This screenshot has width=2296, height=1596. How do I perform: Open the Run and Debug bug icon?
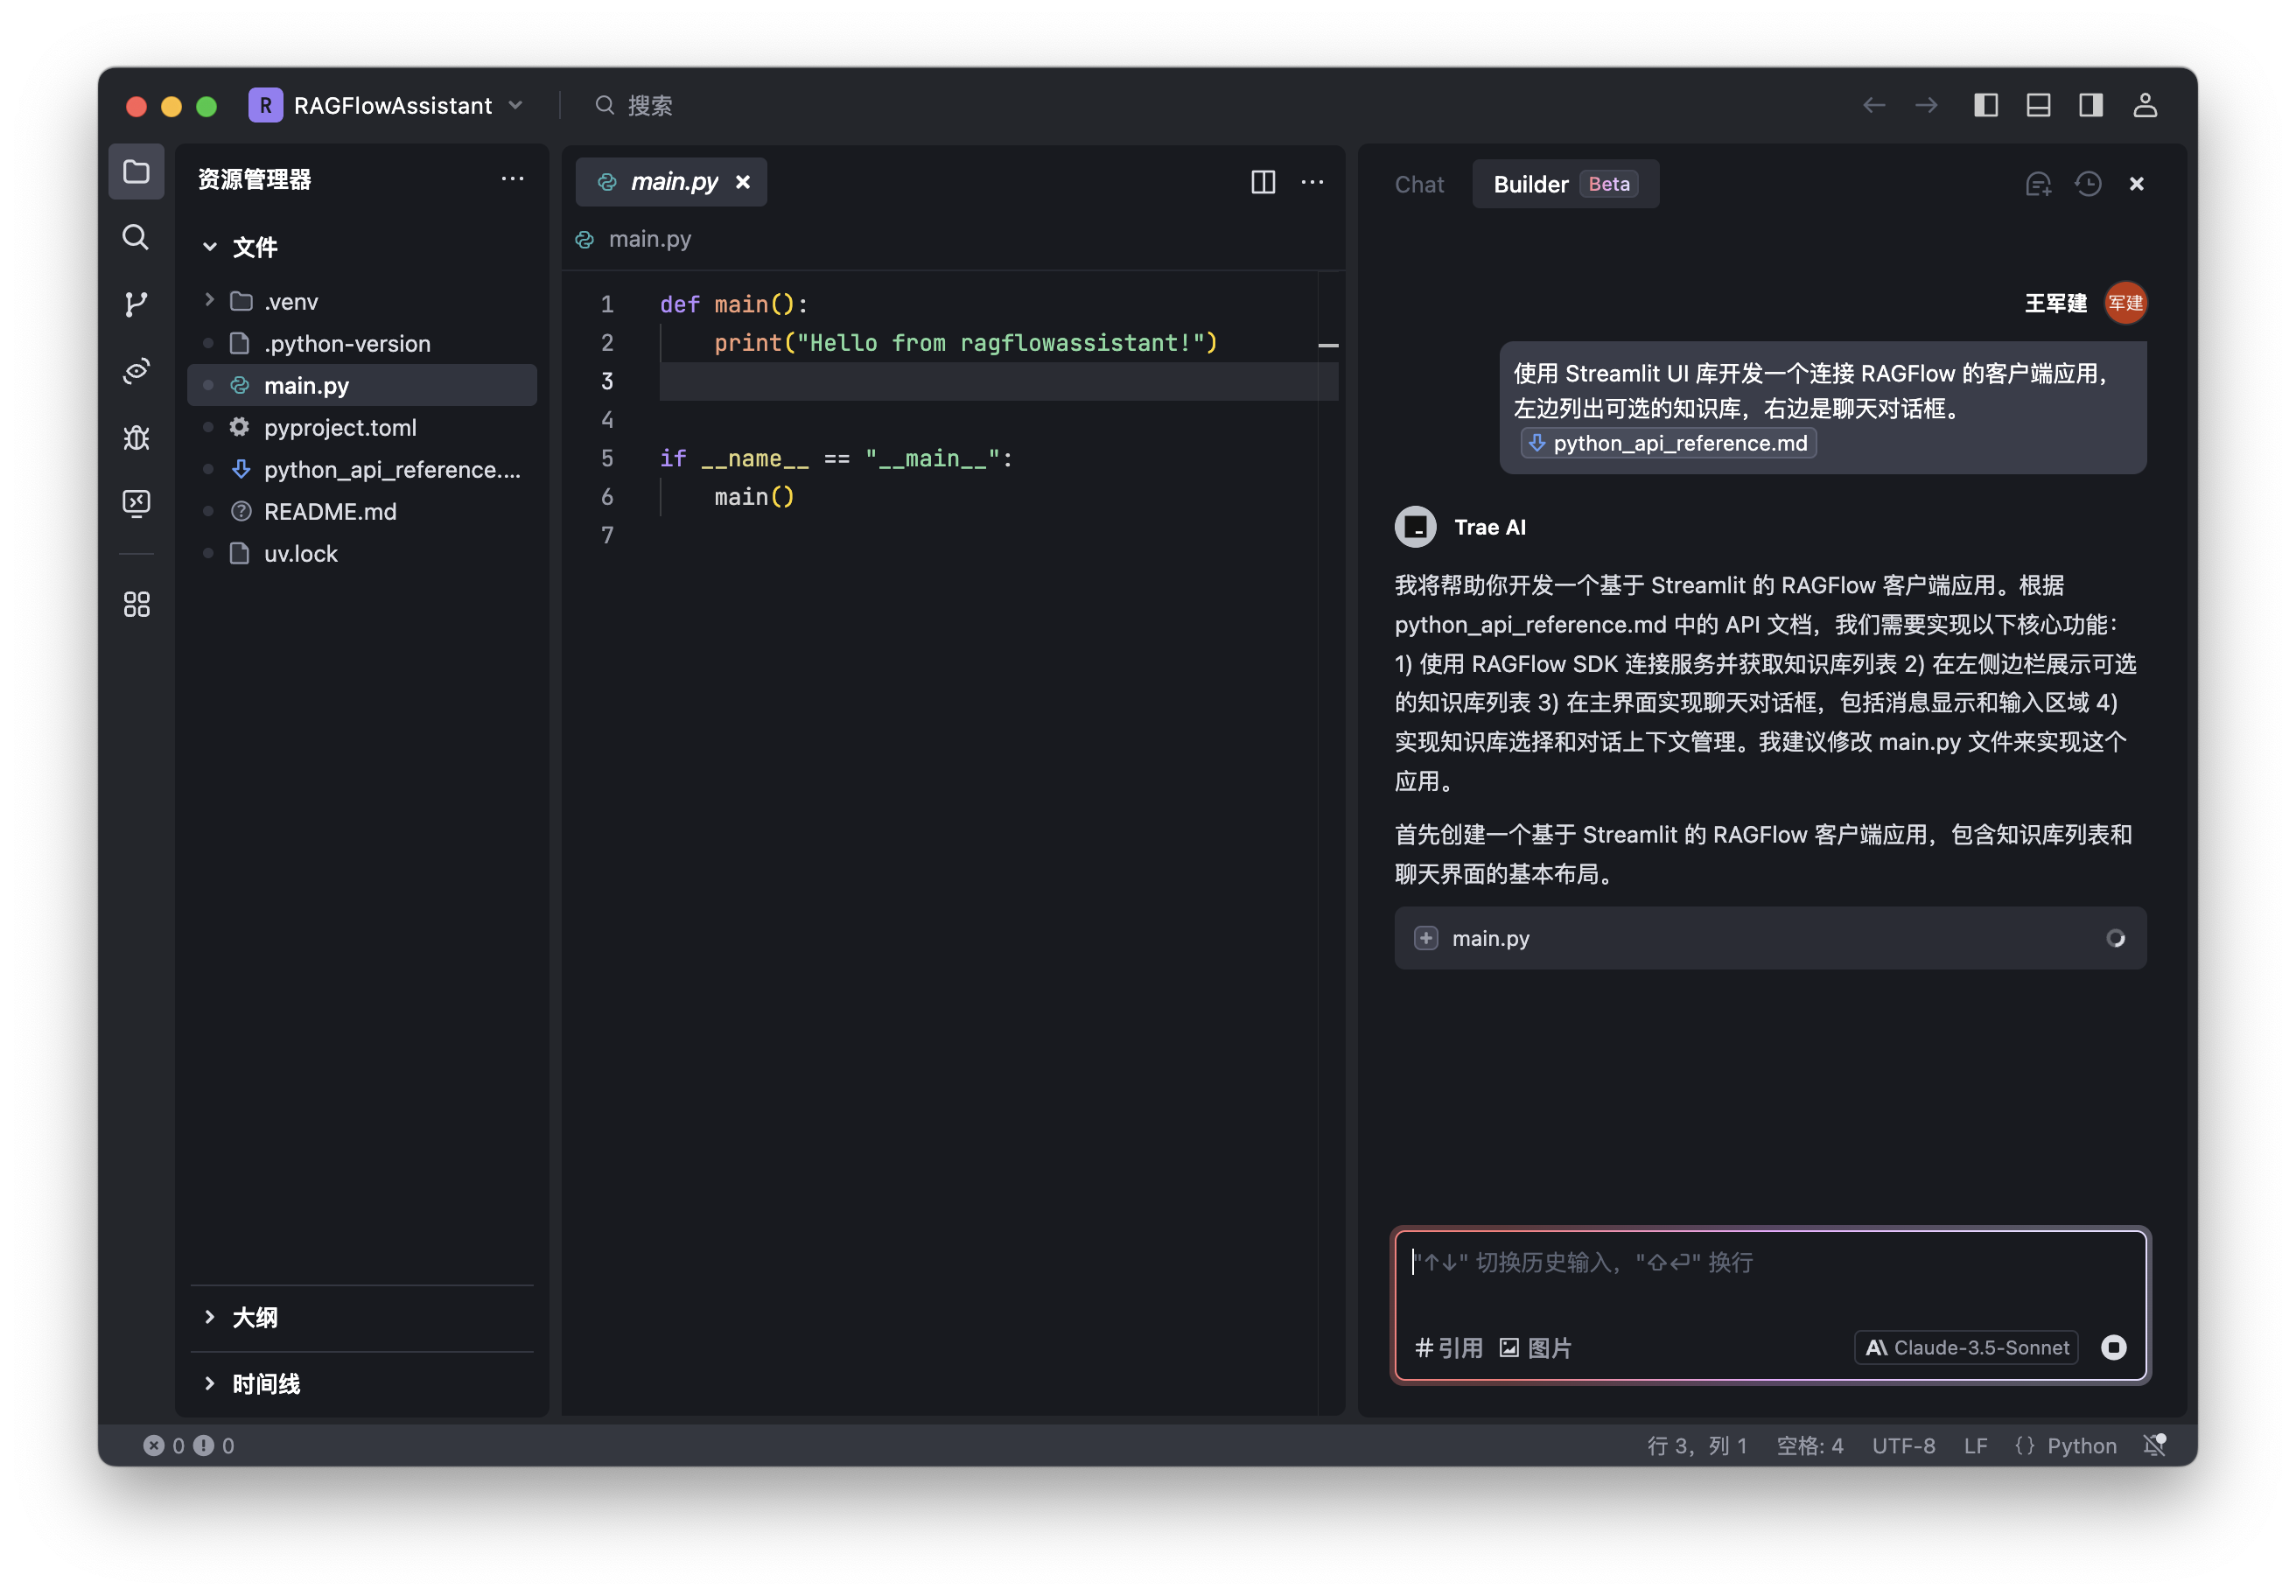(x=136, y=437)
